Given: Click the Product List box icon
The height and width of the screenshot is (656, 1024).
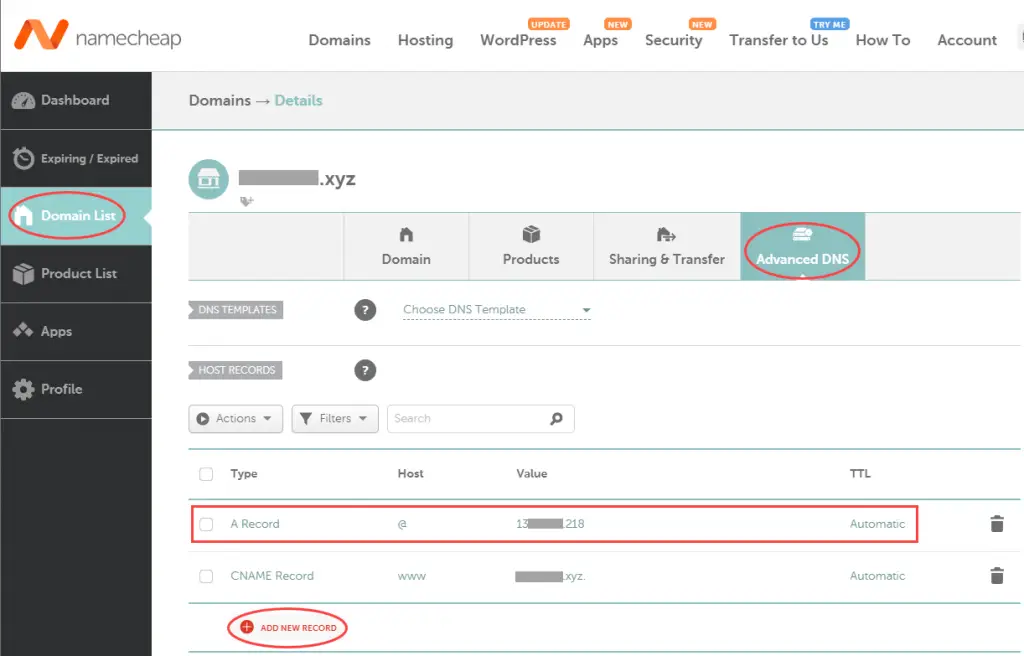Looking at the screenshot, I should [x=24, y=274].
